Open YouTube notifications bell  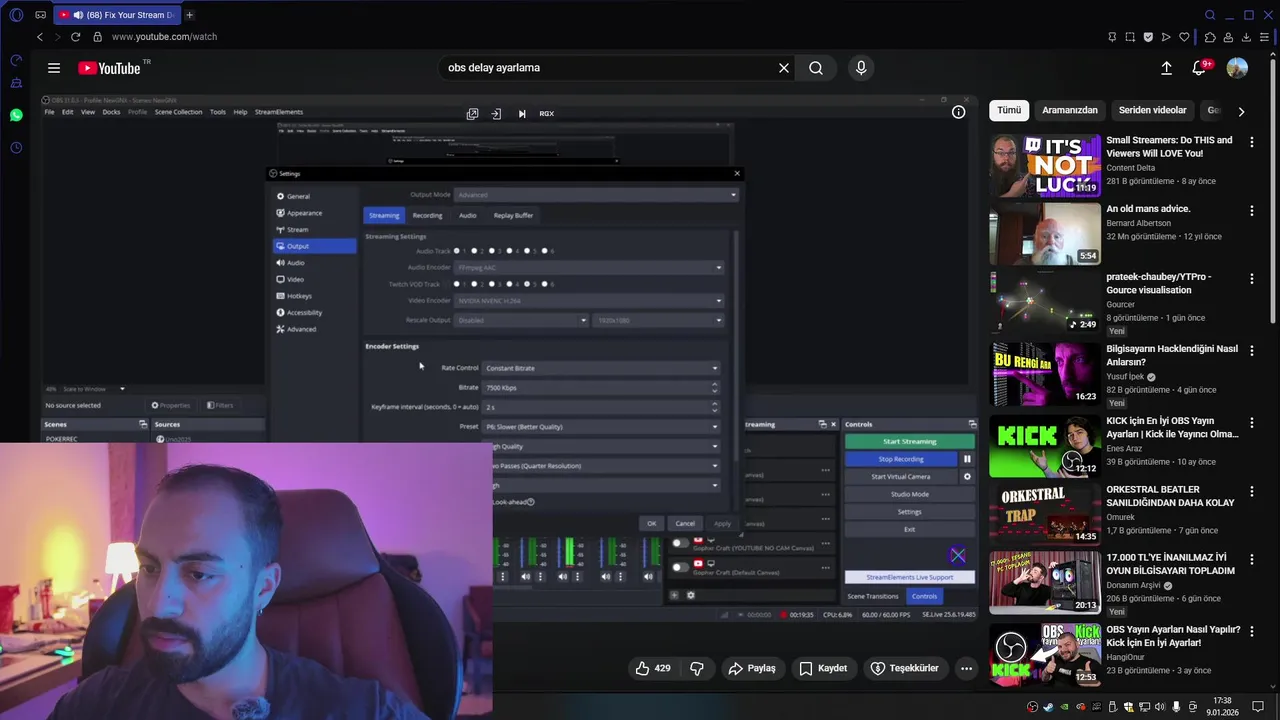point(1199,68)
